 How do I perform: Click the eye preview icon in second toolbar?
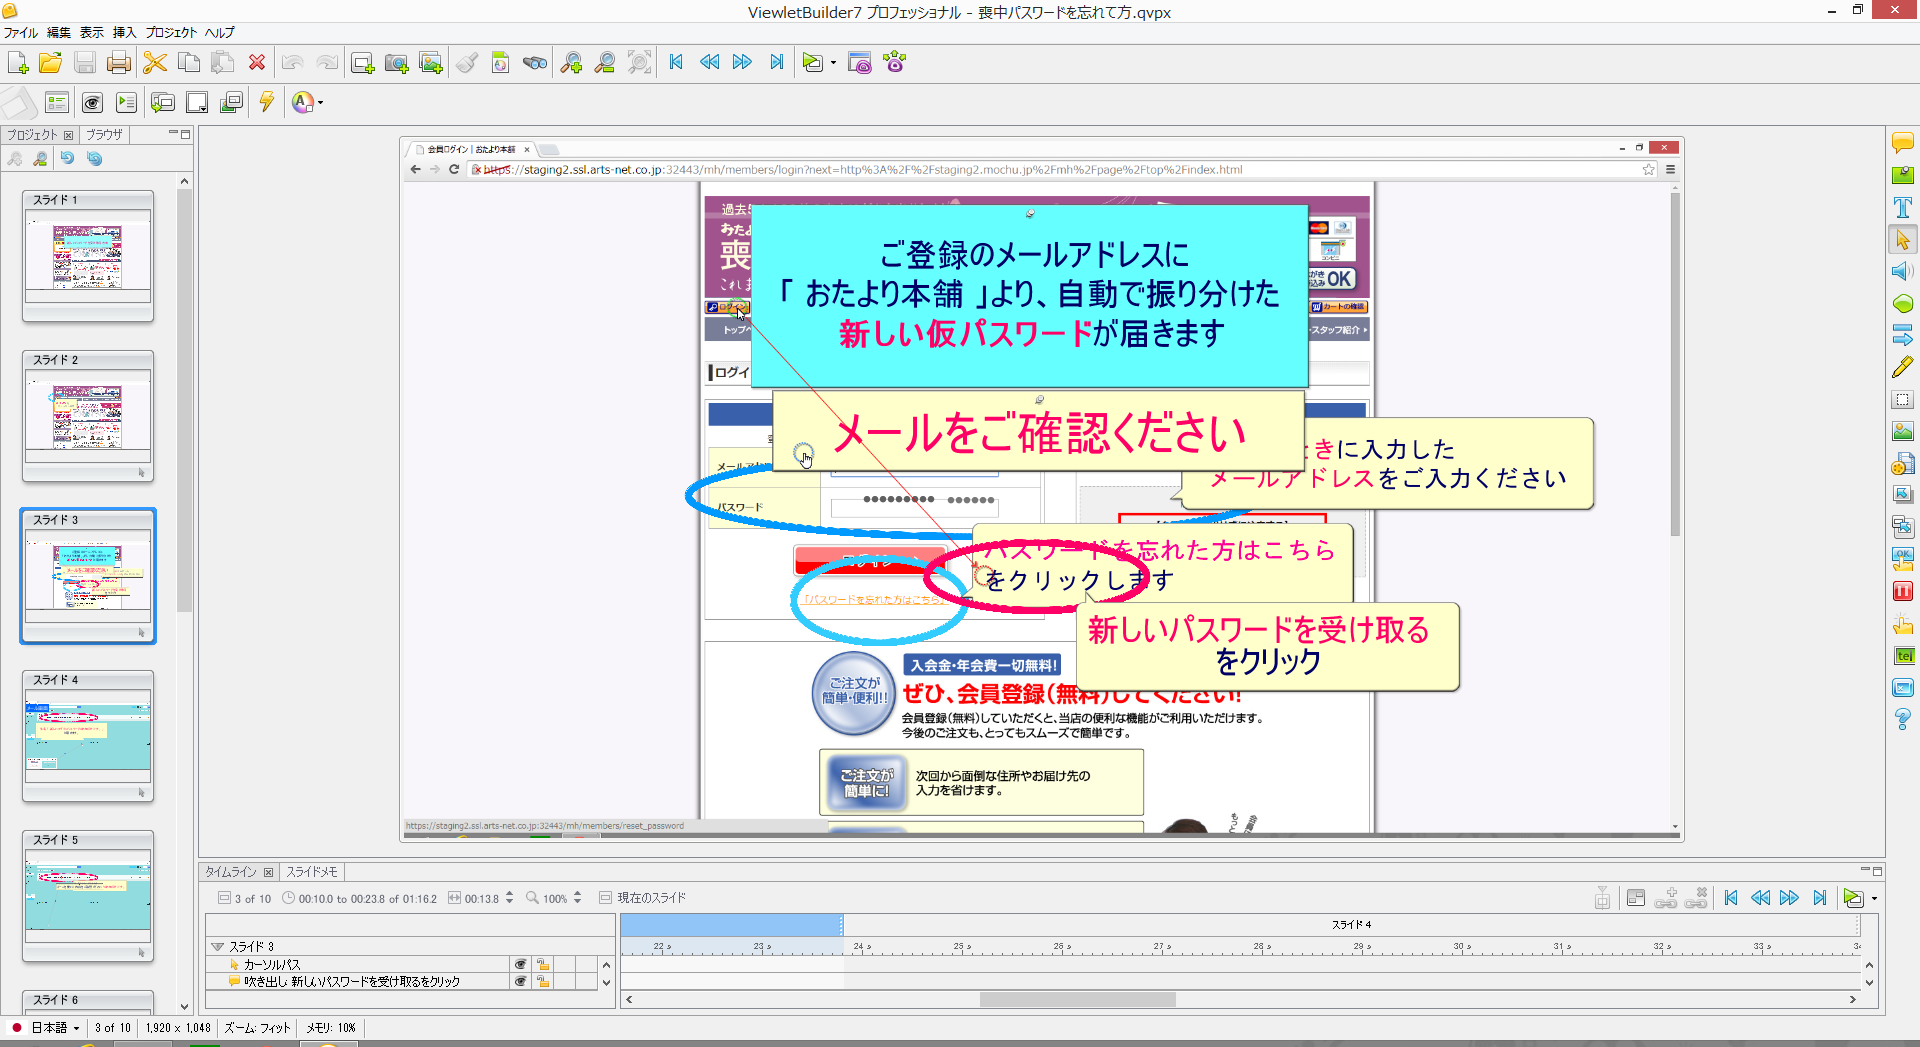tap(92, 102)
